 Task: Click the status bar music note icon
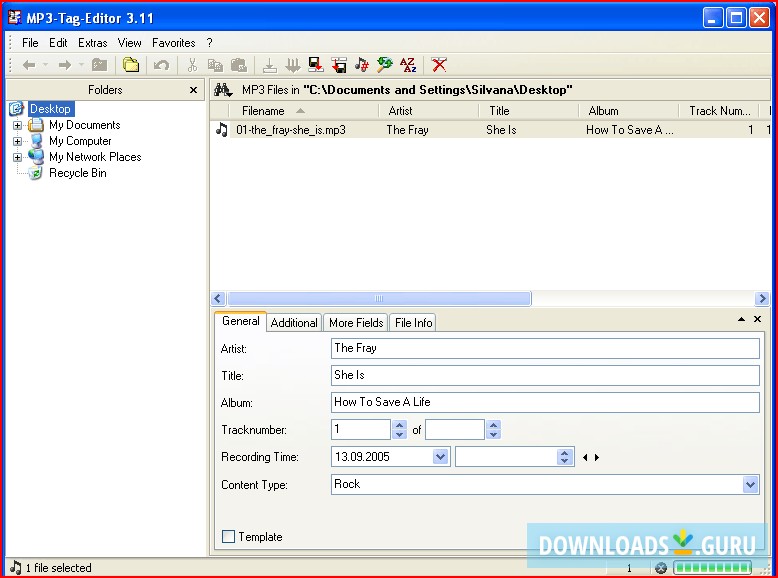[x=16, y=568]
